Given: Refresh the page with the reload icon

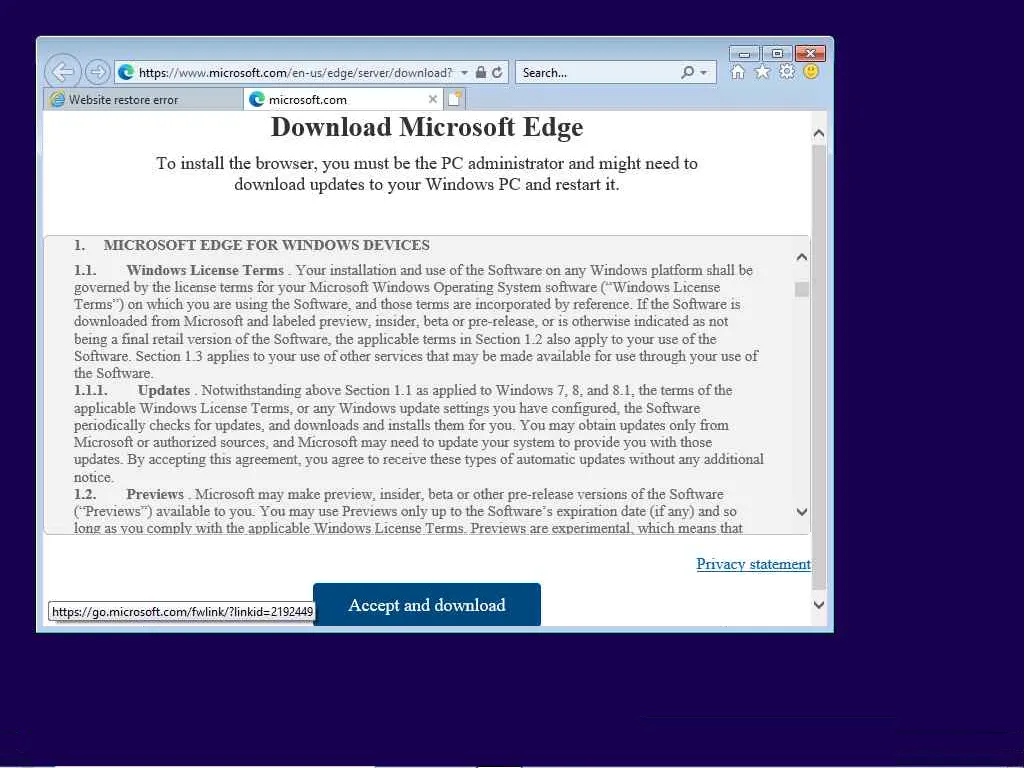Looking at the screenshot, I should (x=497, y=72).
